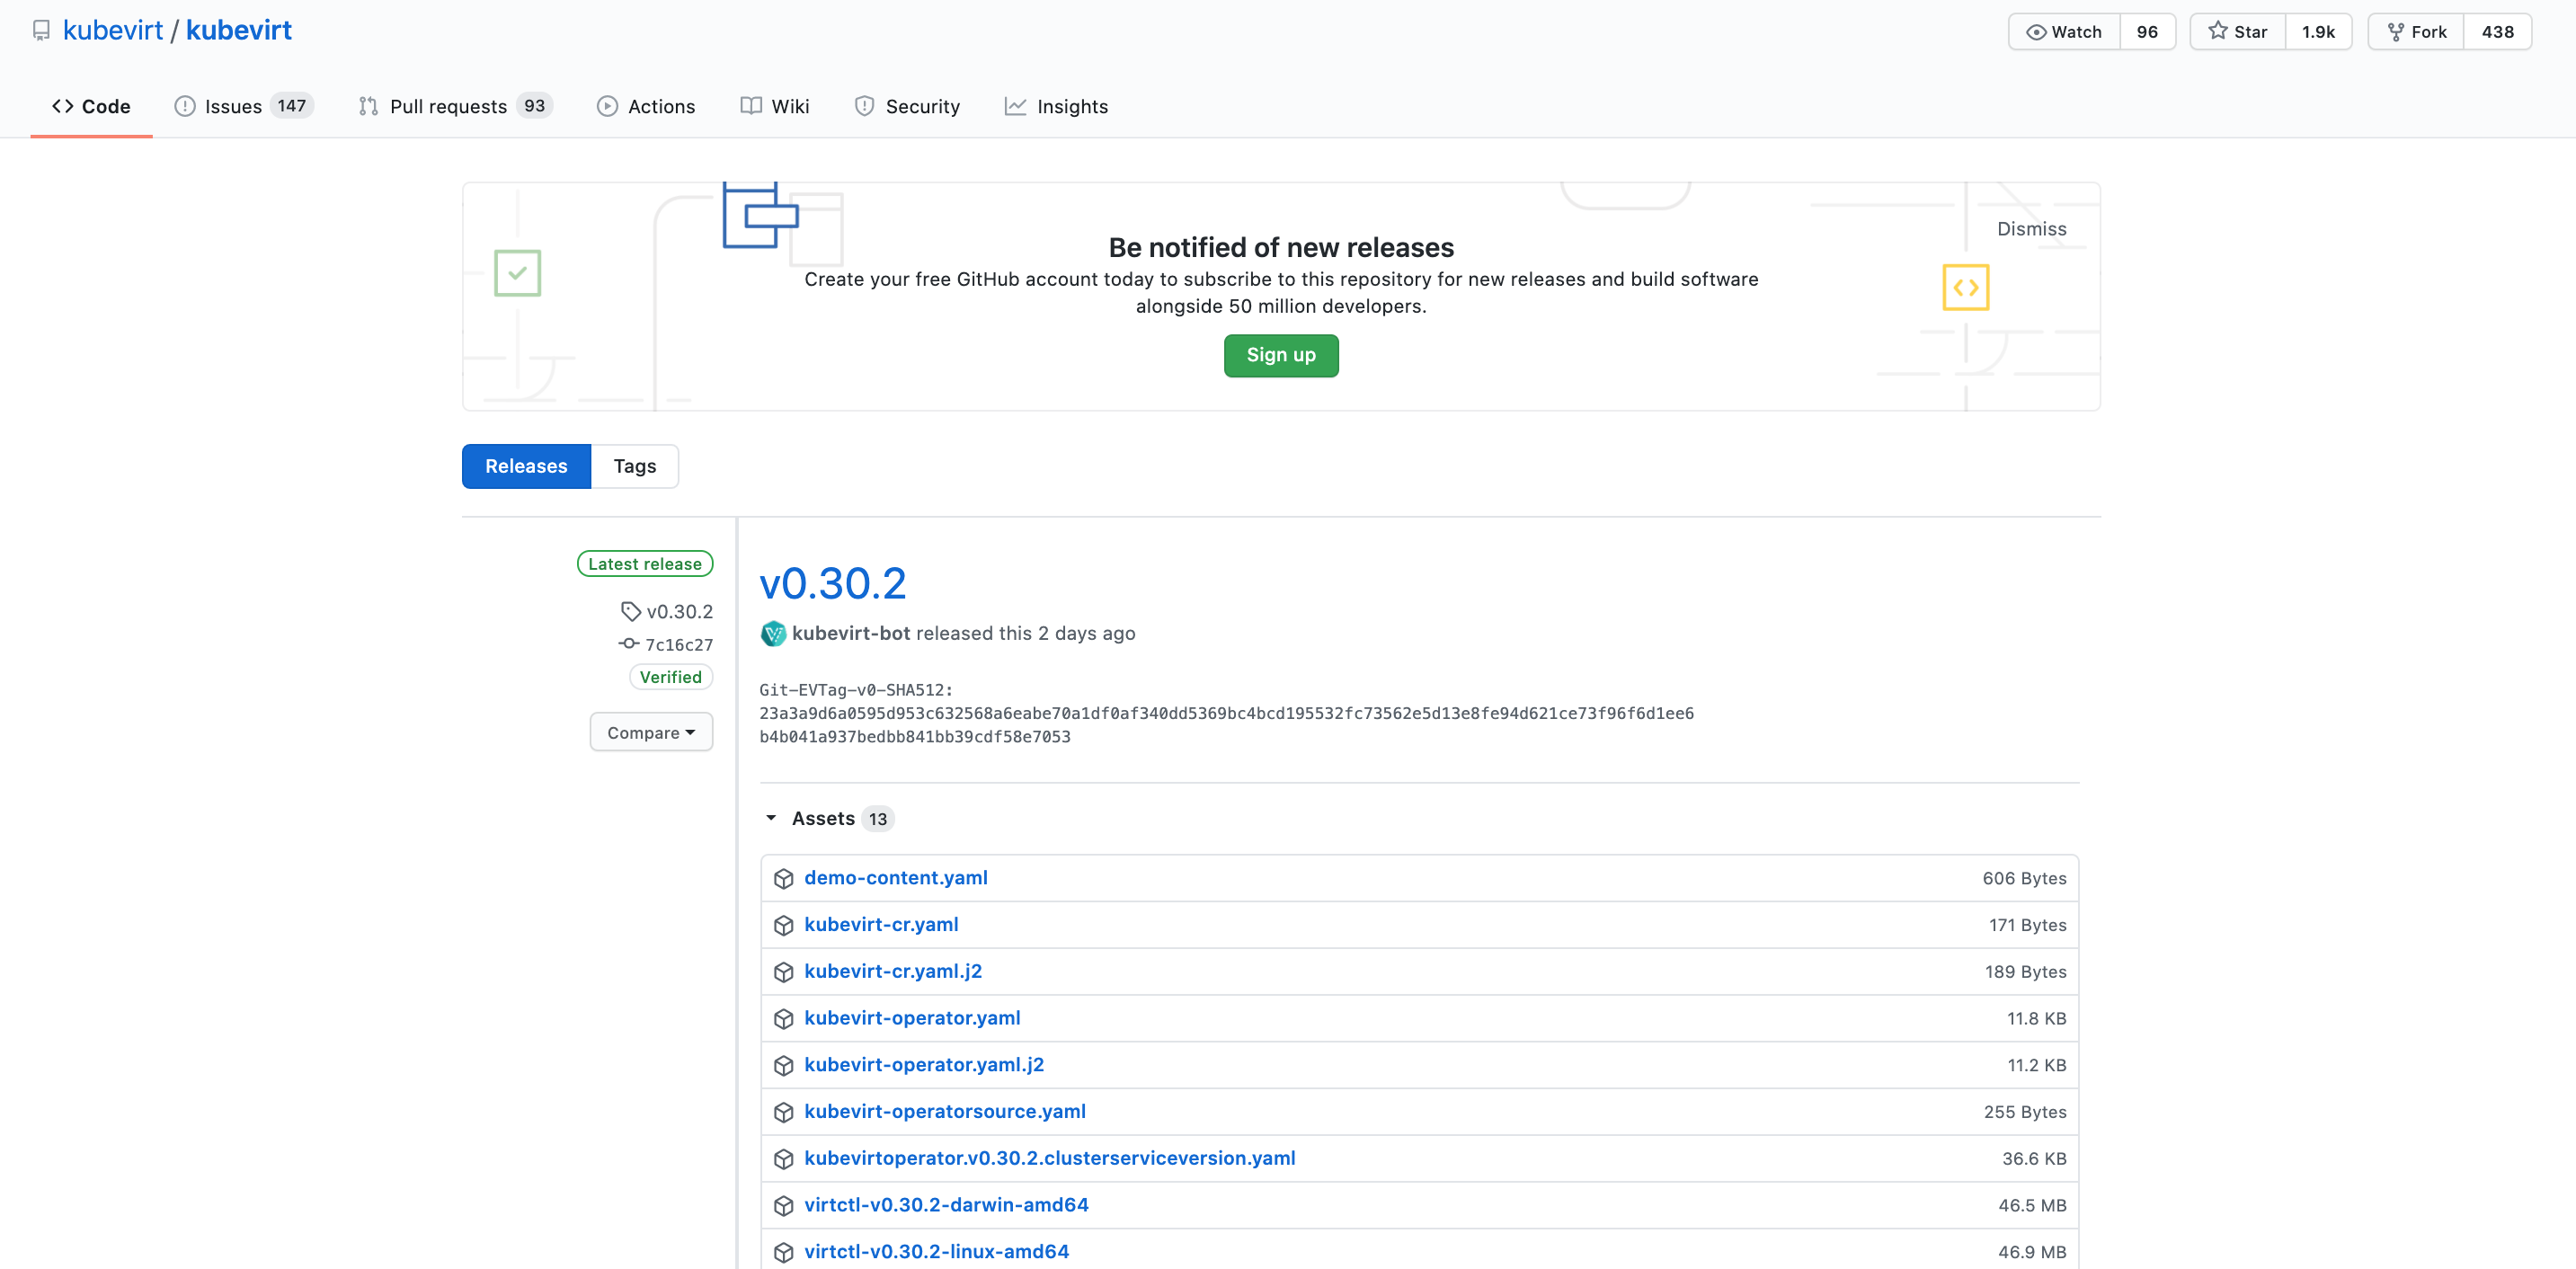The height and width of the screenshot is (1269, 2576).
Task: Download virtctl-v0.30.2-darwin-amd64
Action: (946, 1205)
